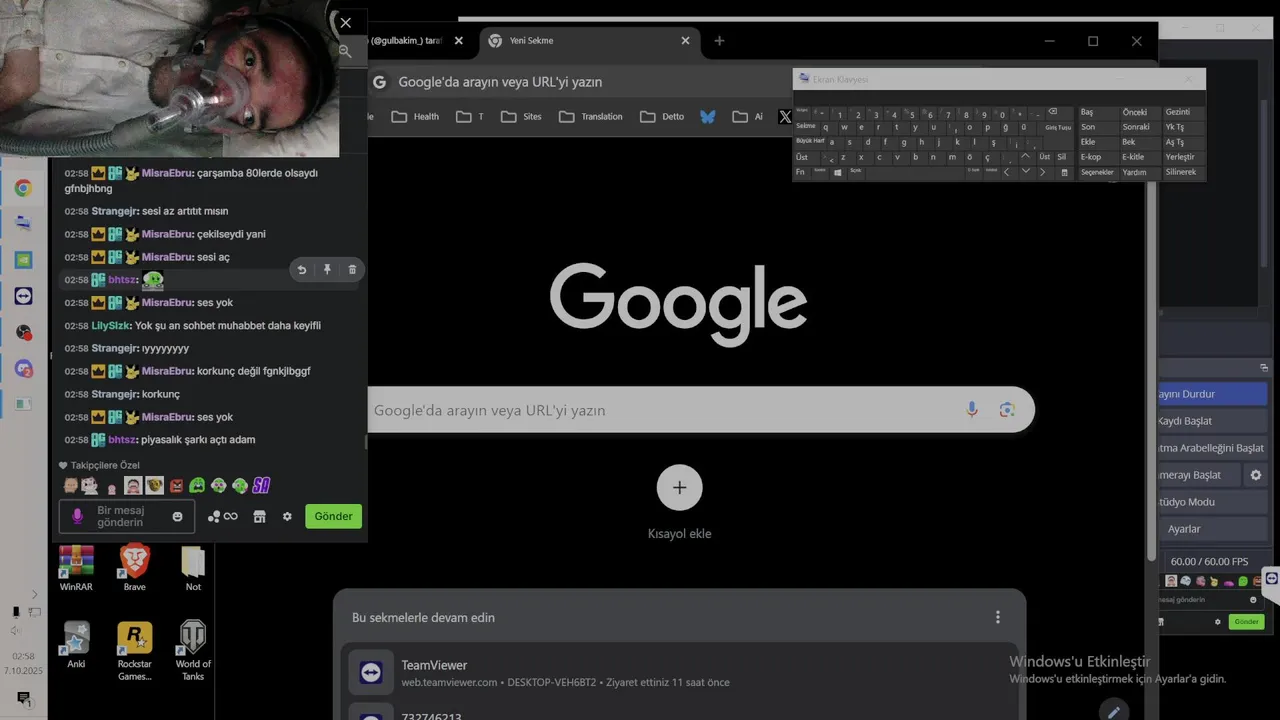Click Gönder button in main chat
This screenshot has height=720, width=1280.
tap(333, 516)
